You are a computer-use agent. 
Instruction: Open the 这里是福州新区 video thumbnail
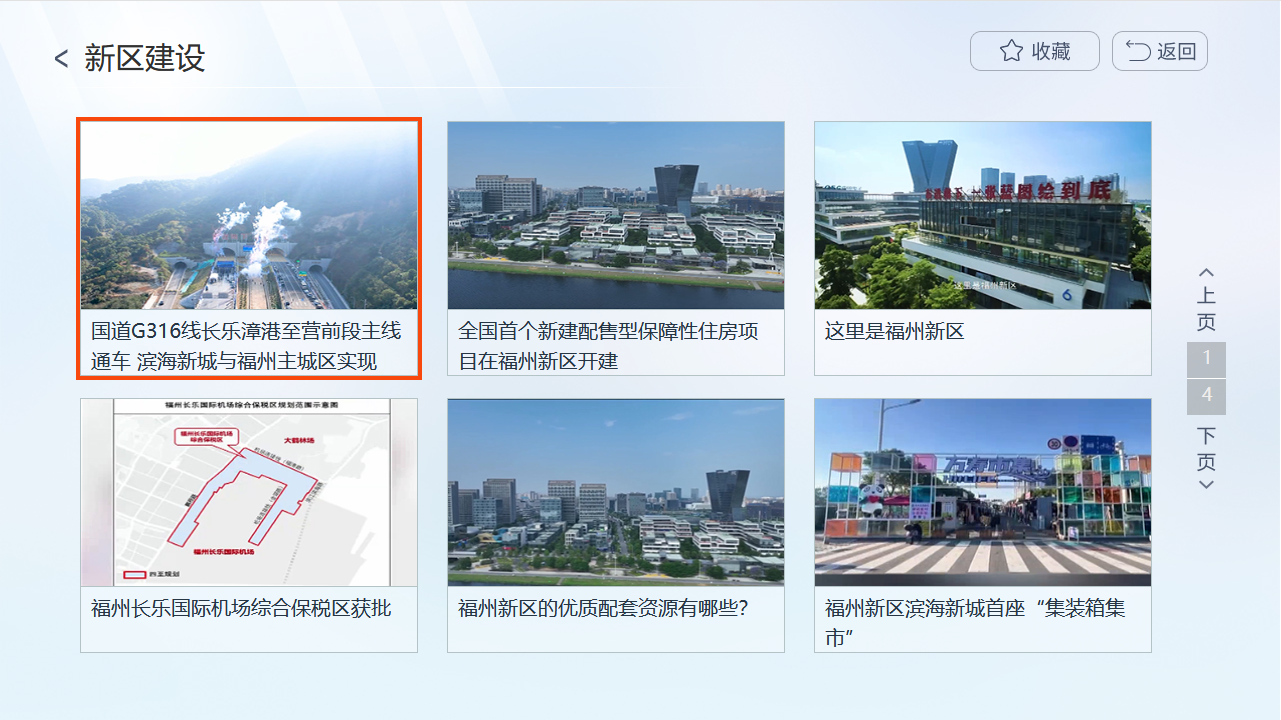982,215
